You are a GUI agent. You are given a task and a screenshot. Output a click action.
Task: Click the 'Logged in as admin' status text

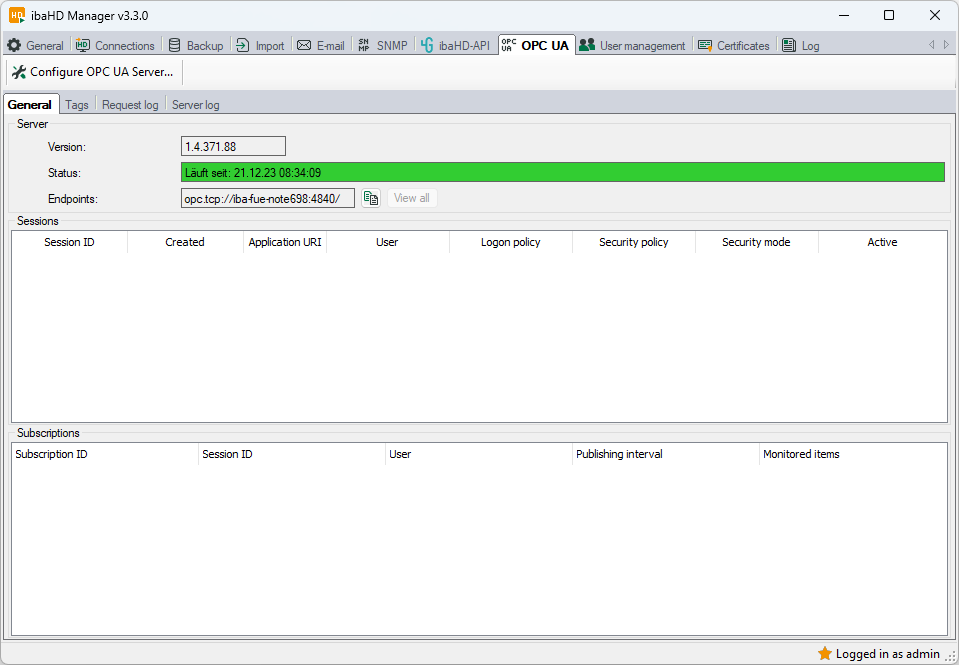pos(887,654)
